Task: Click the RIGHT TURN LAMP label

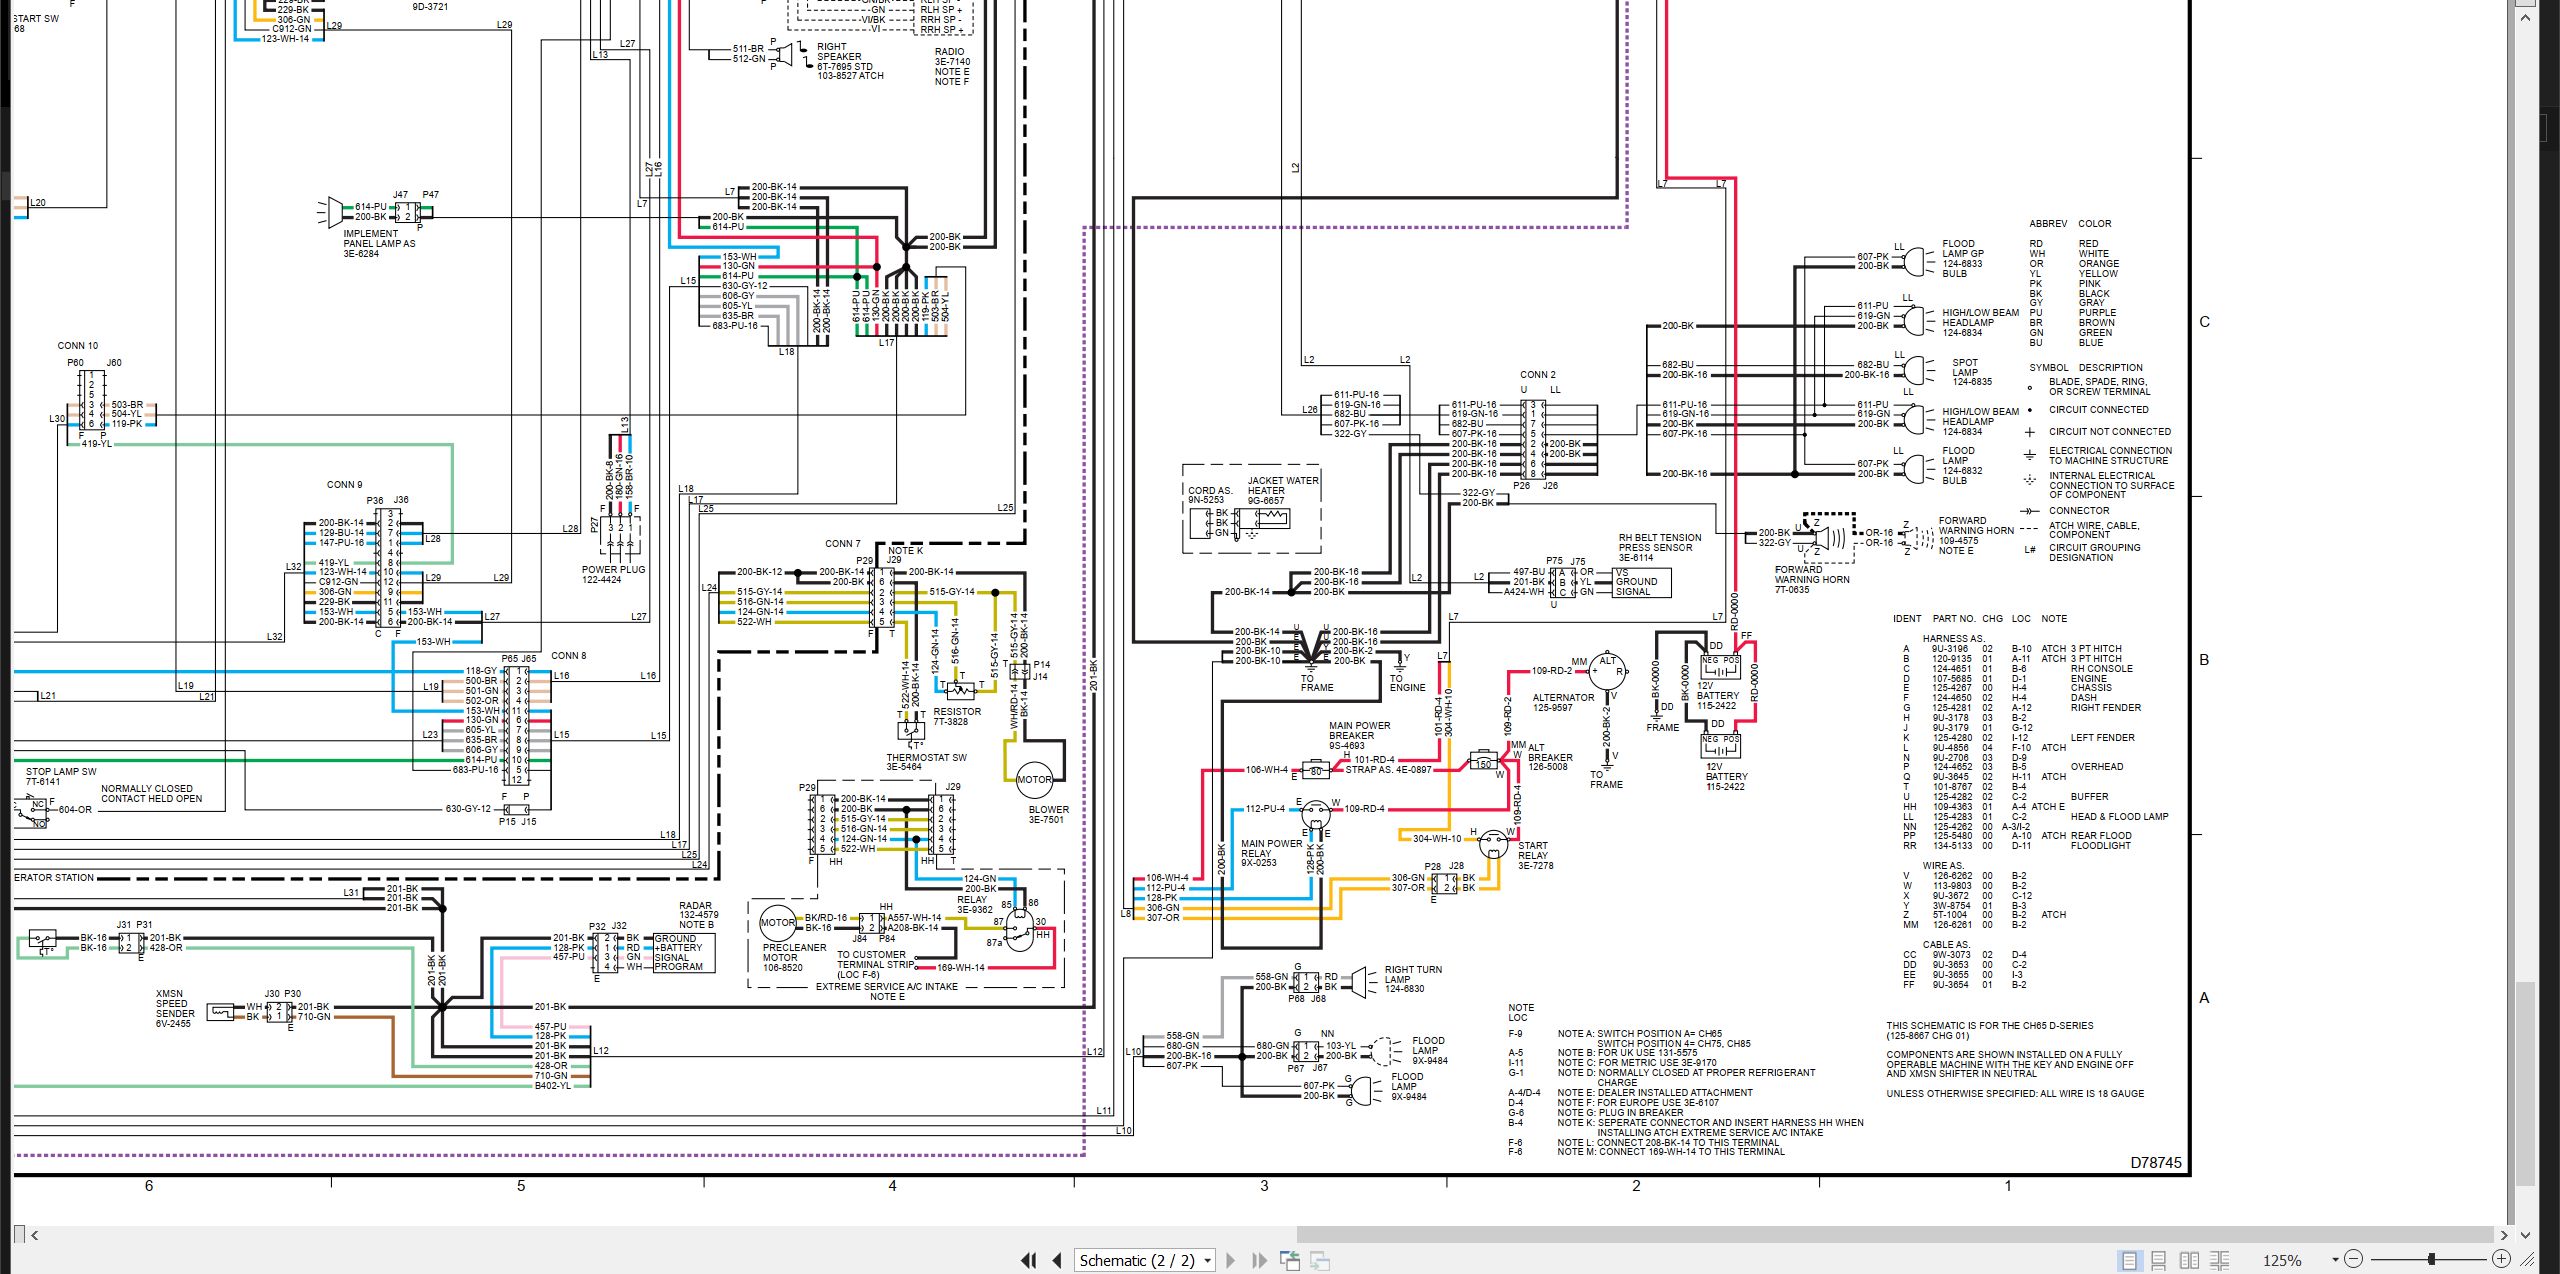Action: (x=1412, y=978)
